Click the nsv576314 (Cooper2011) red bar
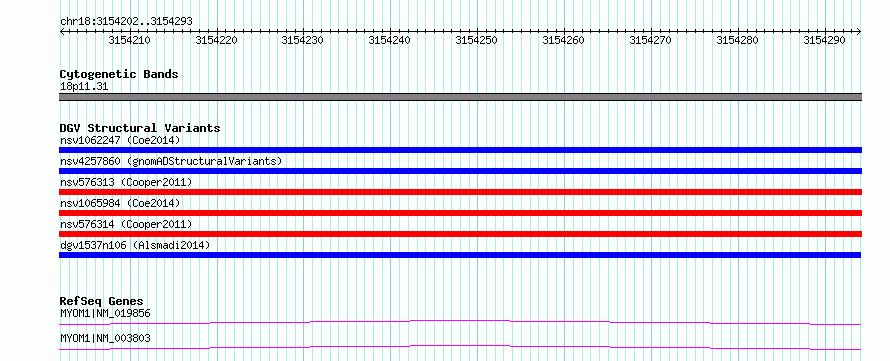Screen dimensions: 890x361 pyautogui.click(x=460, y=234)
